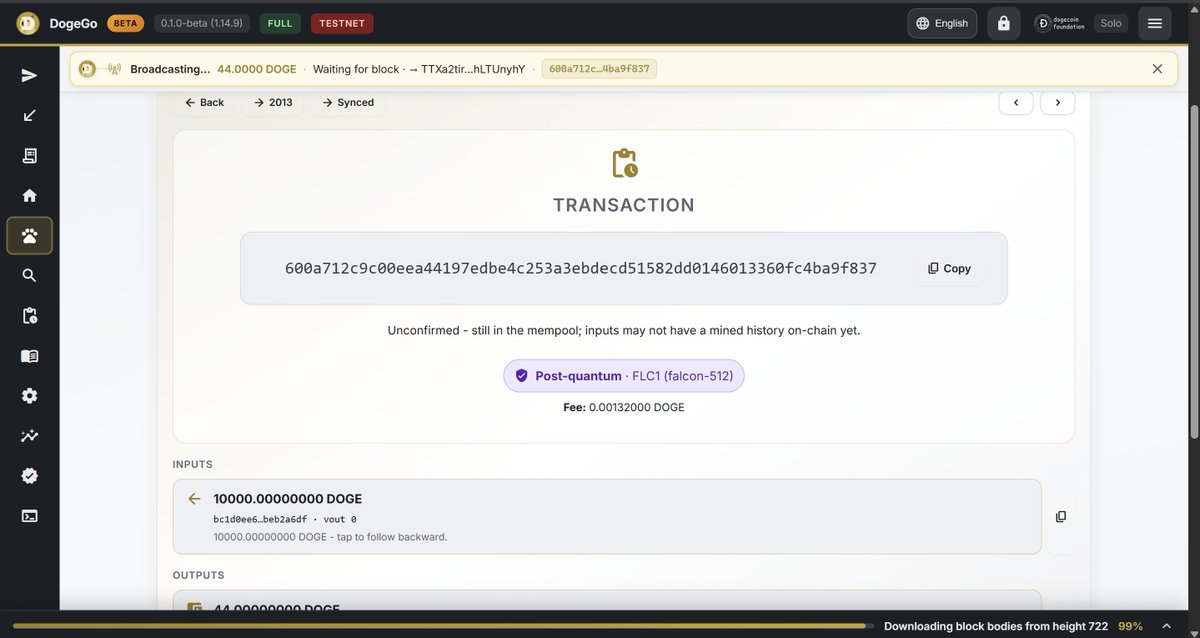Click the 2013 block button
This screenshot has width=1200, height=638.
pyautogui.click(x=272, y=102)
